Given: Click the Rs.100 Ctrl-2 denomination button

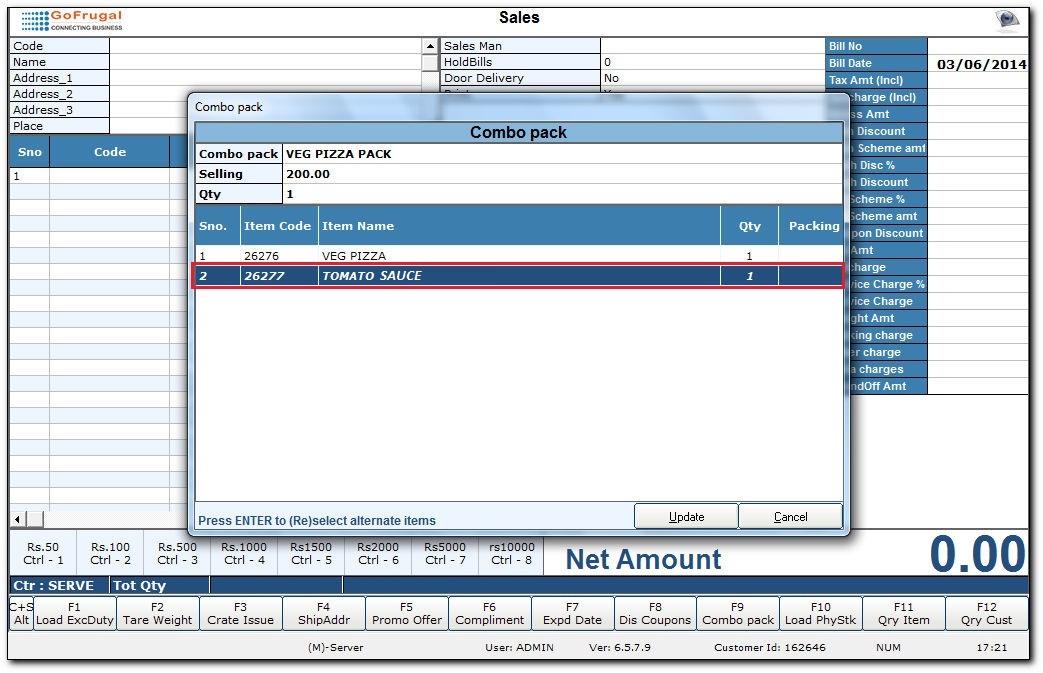Looking at the screenshot, I should pyautogui.click(x=110, y=553).
